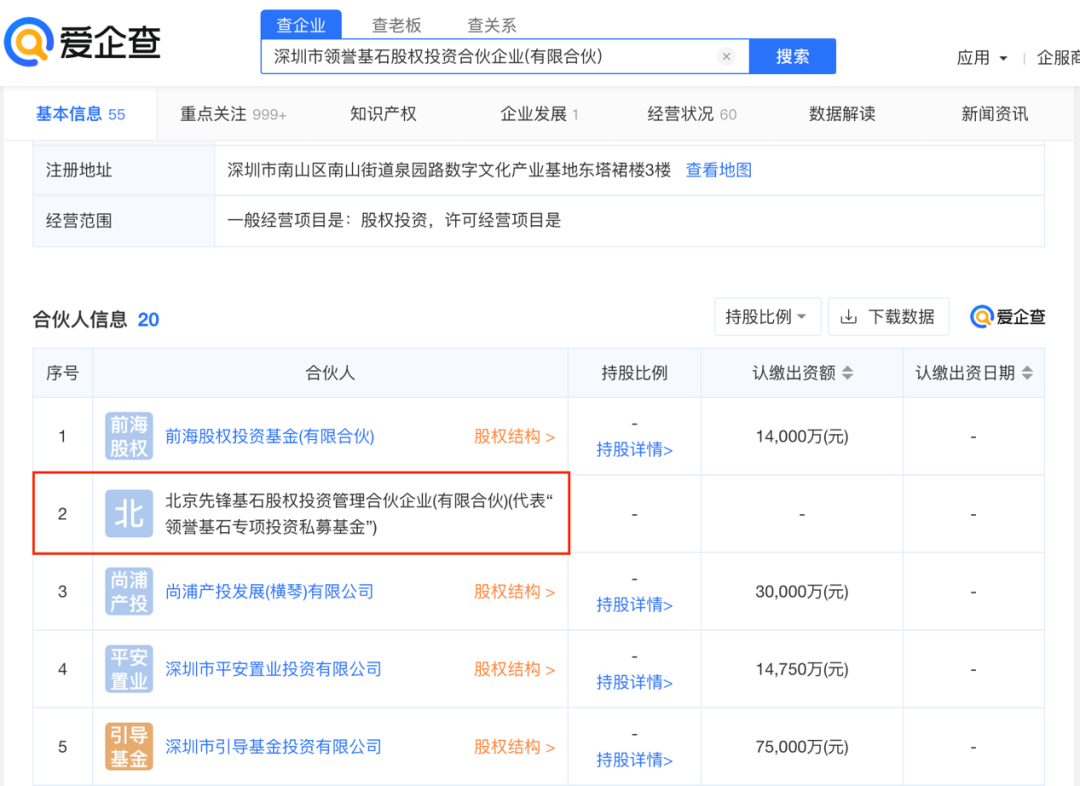
Task: Click the 尚浦产投 partner logo icon
Action: (129, 592)
